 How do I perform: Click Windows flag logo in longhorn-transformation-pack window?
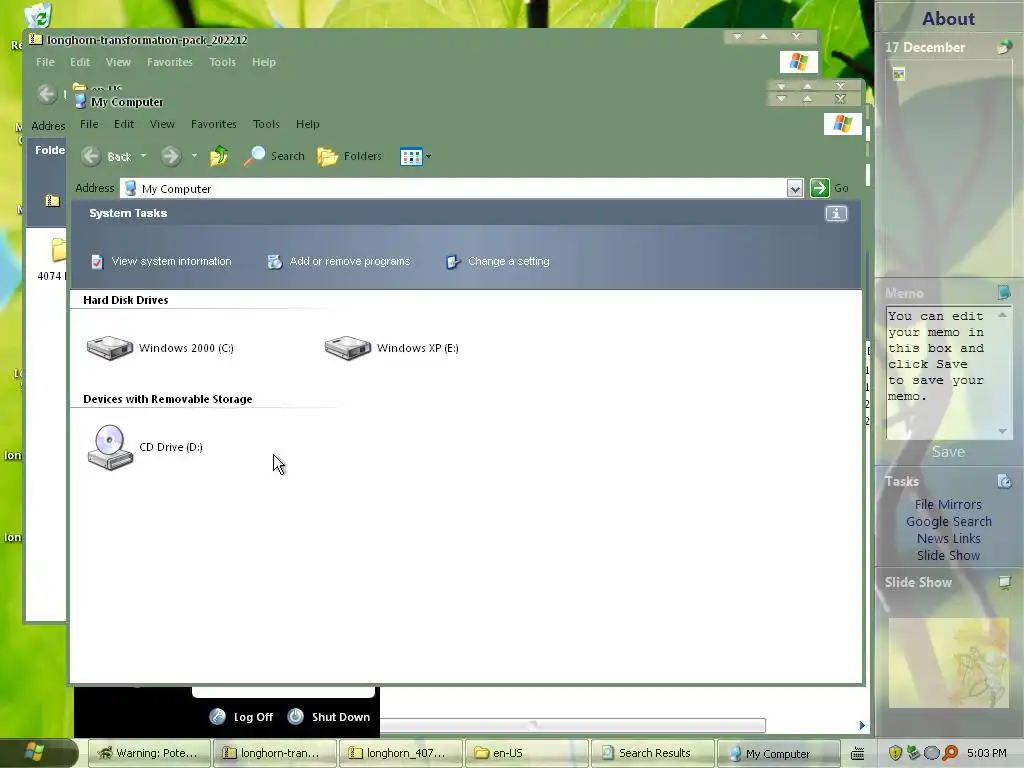799,62
